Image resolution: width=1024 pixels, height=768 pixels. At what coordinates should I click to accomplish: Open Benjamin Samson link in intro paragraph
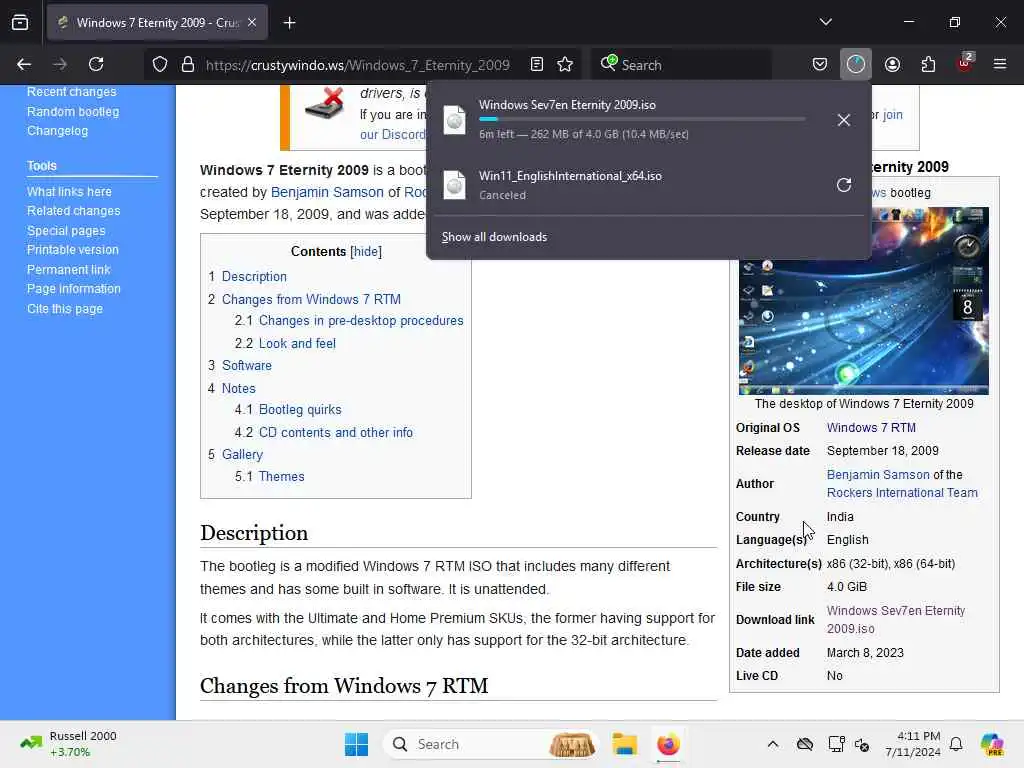[327, 192]
